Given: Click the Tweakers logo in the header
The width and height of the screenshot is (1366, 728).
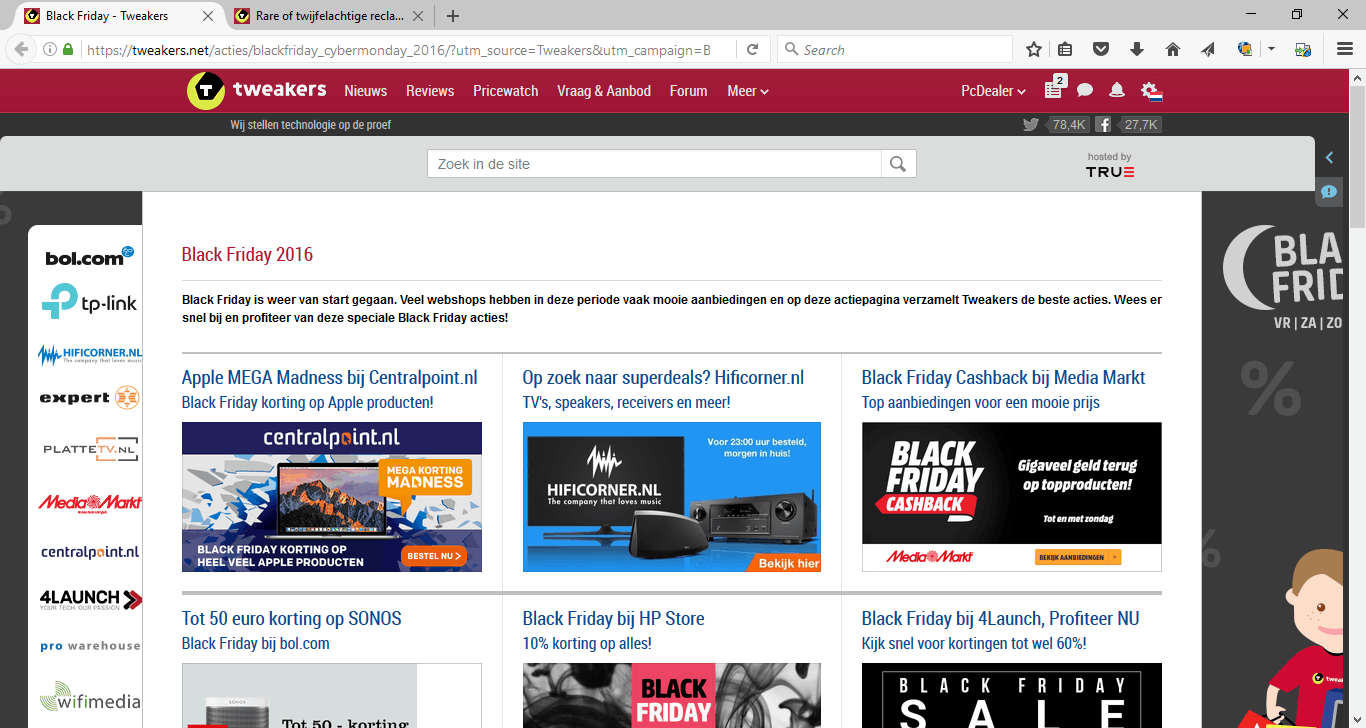Looking at the screenshot, I should click(x=257, y=90).
